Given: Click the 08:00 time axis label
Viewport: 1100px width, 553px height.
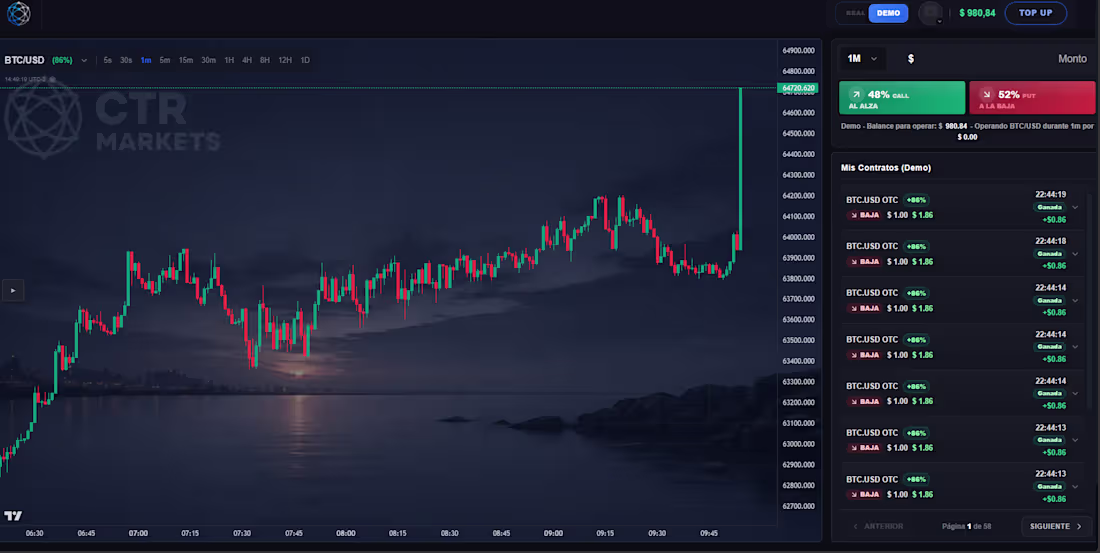Looking at the screenshot, I should click(345, 533).
